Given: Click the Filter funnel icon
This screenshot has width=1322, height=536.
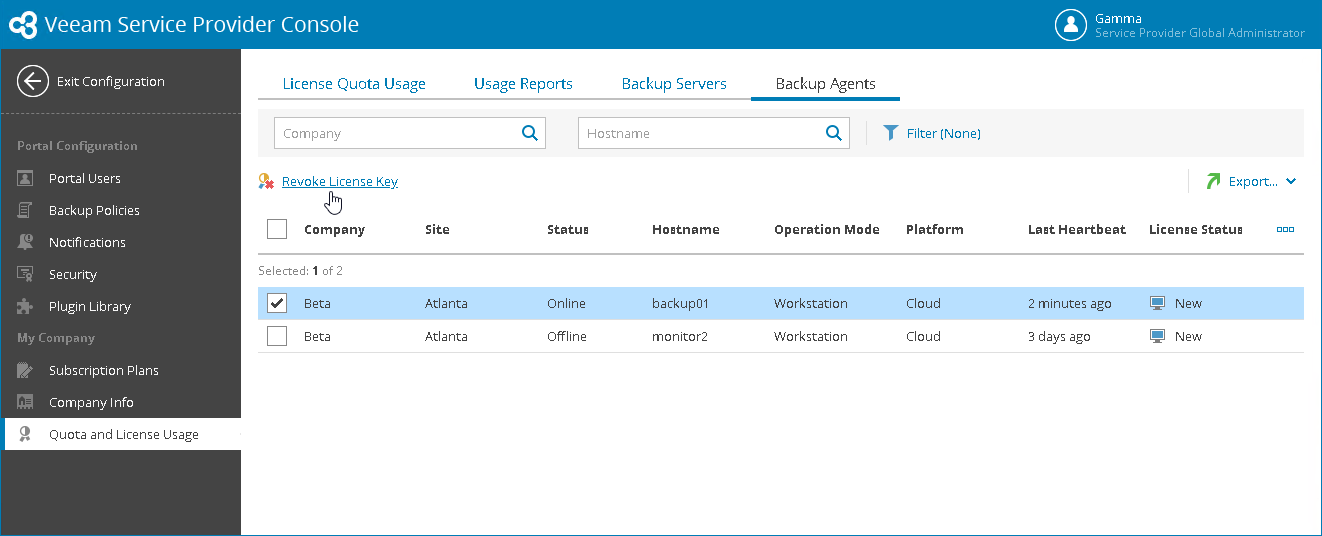Looking at the screenshot, I should click(891, 133).
